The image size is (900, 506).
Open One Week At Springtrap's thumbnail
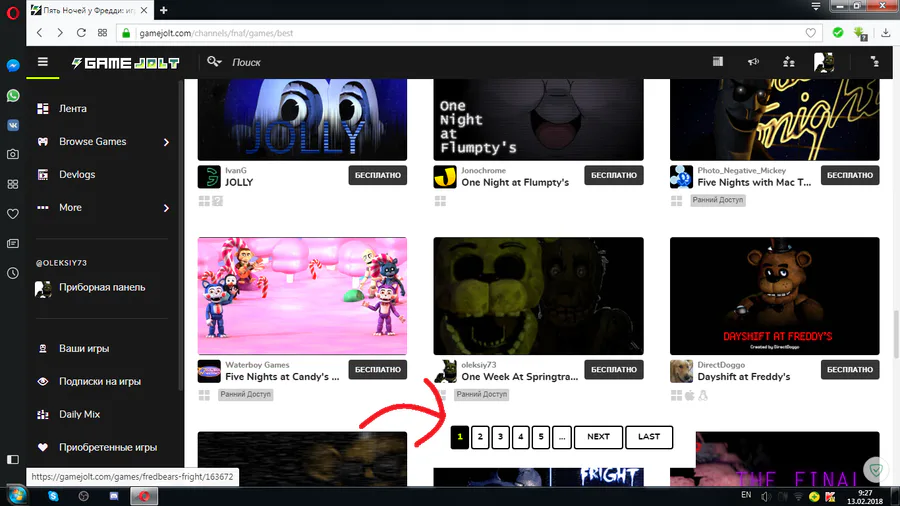point(538,296)
